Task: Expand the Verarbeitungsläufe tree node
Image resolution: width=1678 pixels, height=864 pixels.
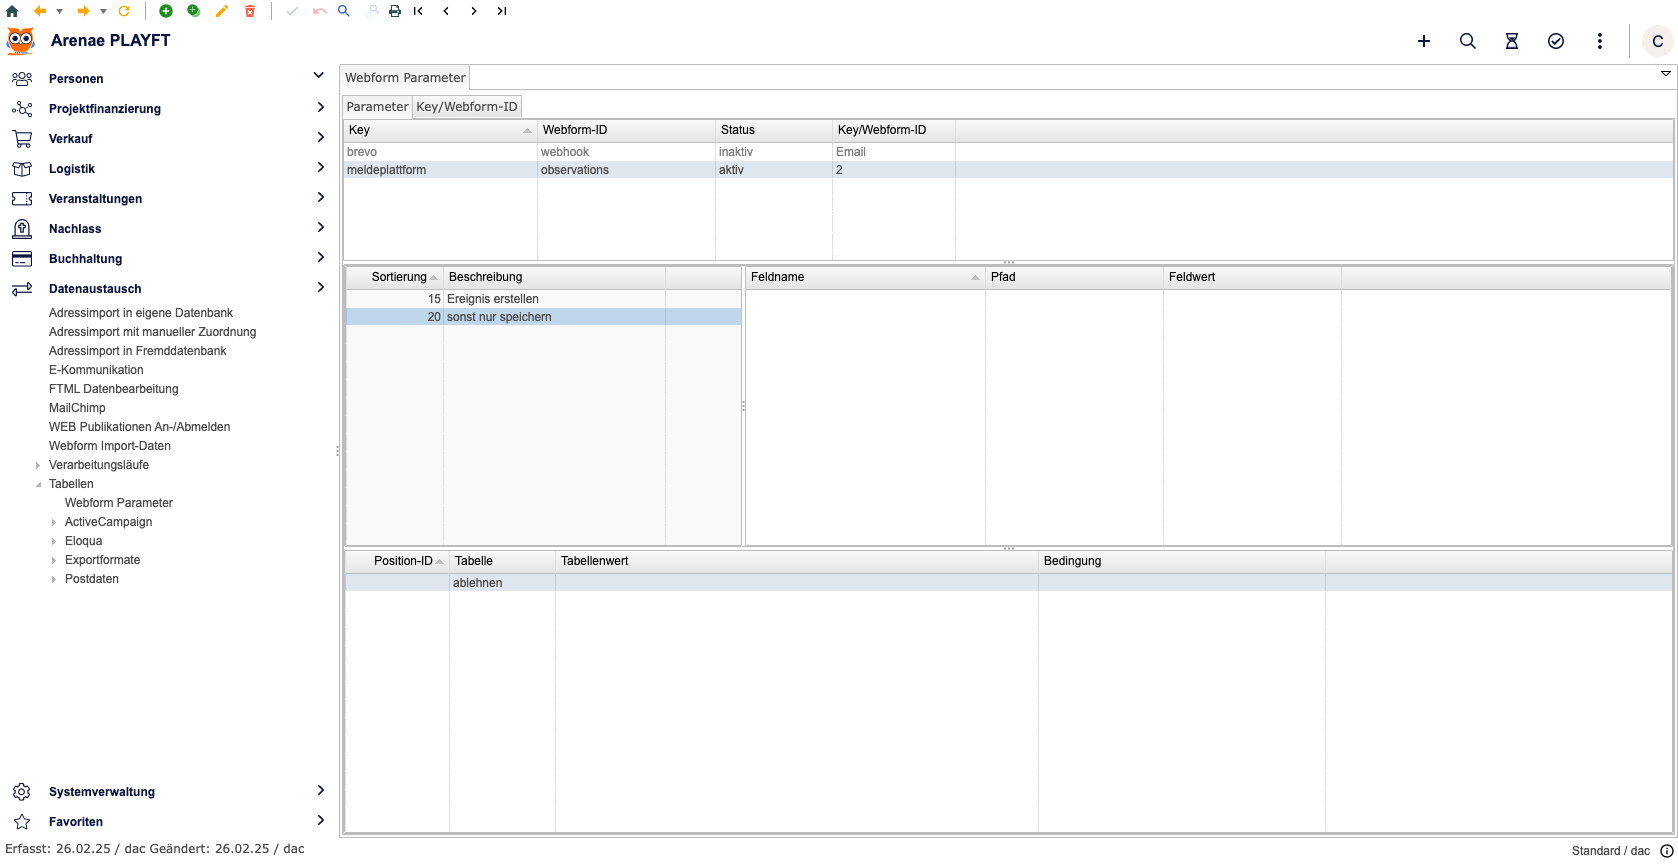Action: pyautogui.click(x=38, y=465)
